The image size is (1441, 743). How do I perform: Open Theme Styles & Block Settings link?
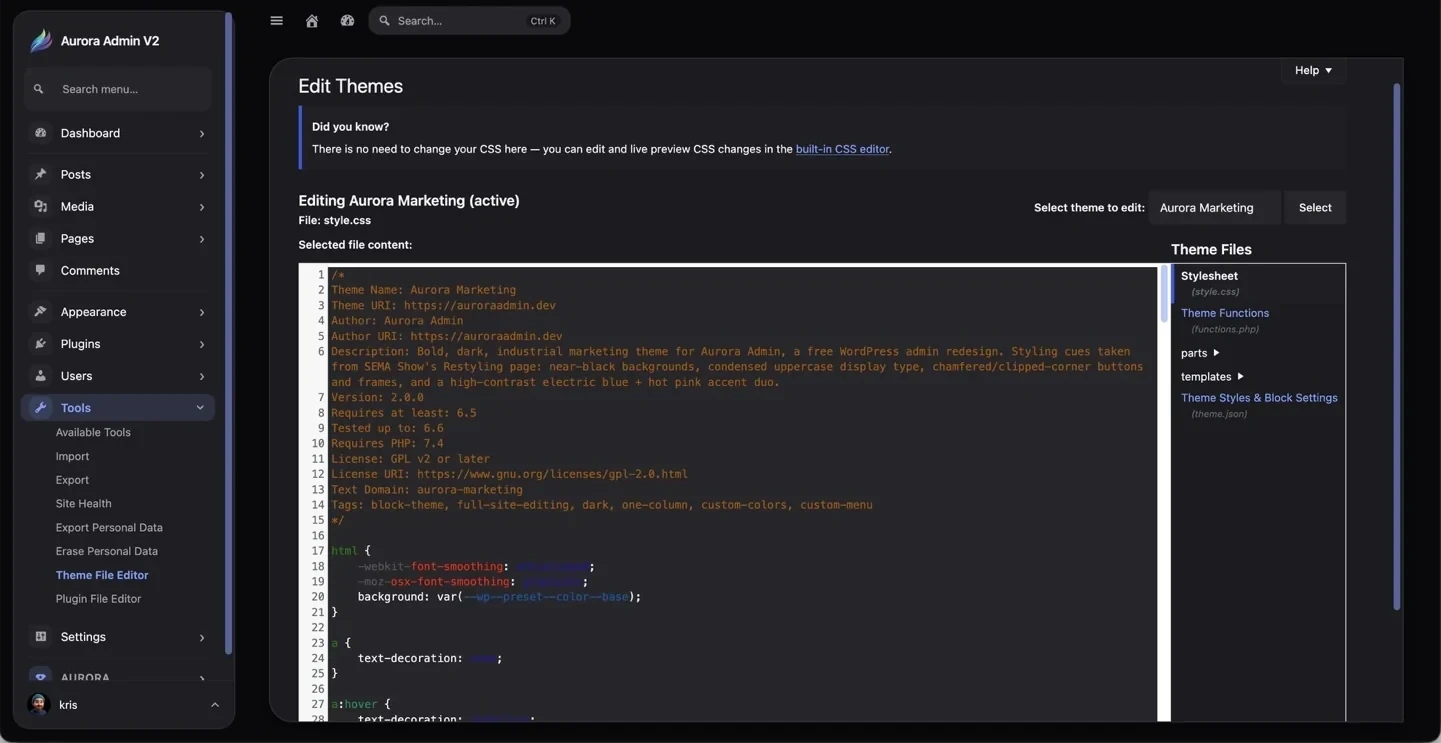coord(1259,398)
